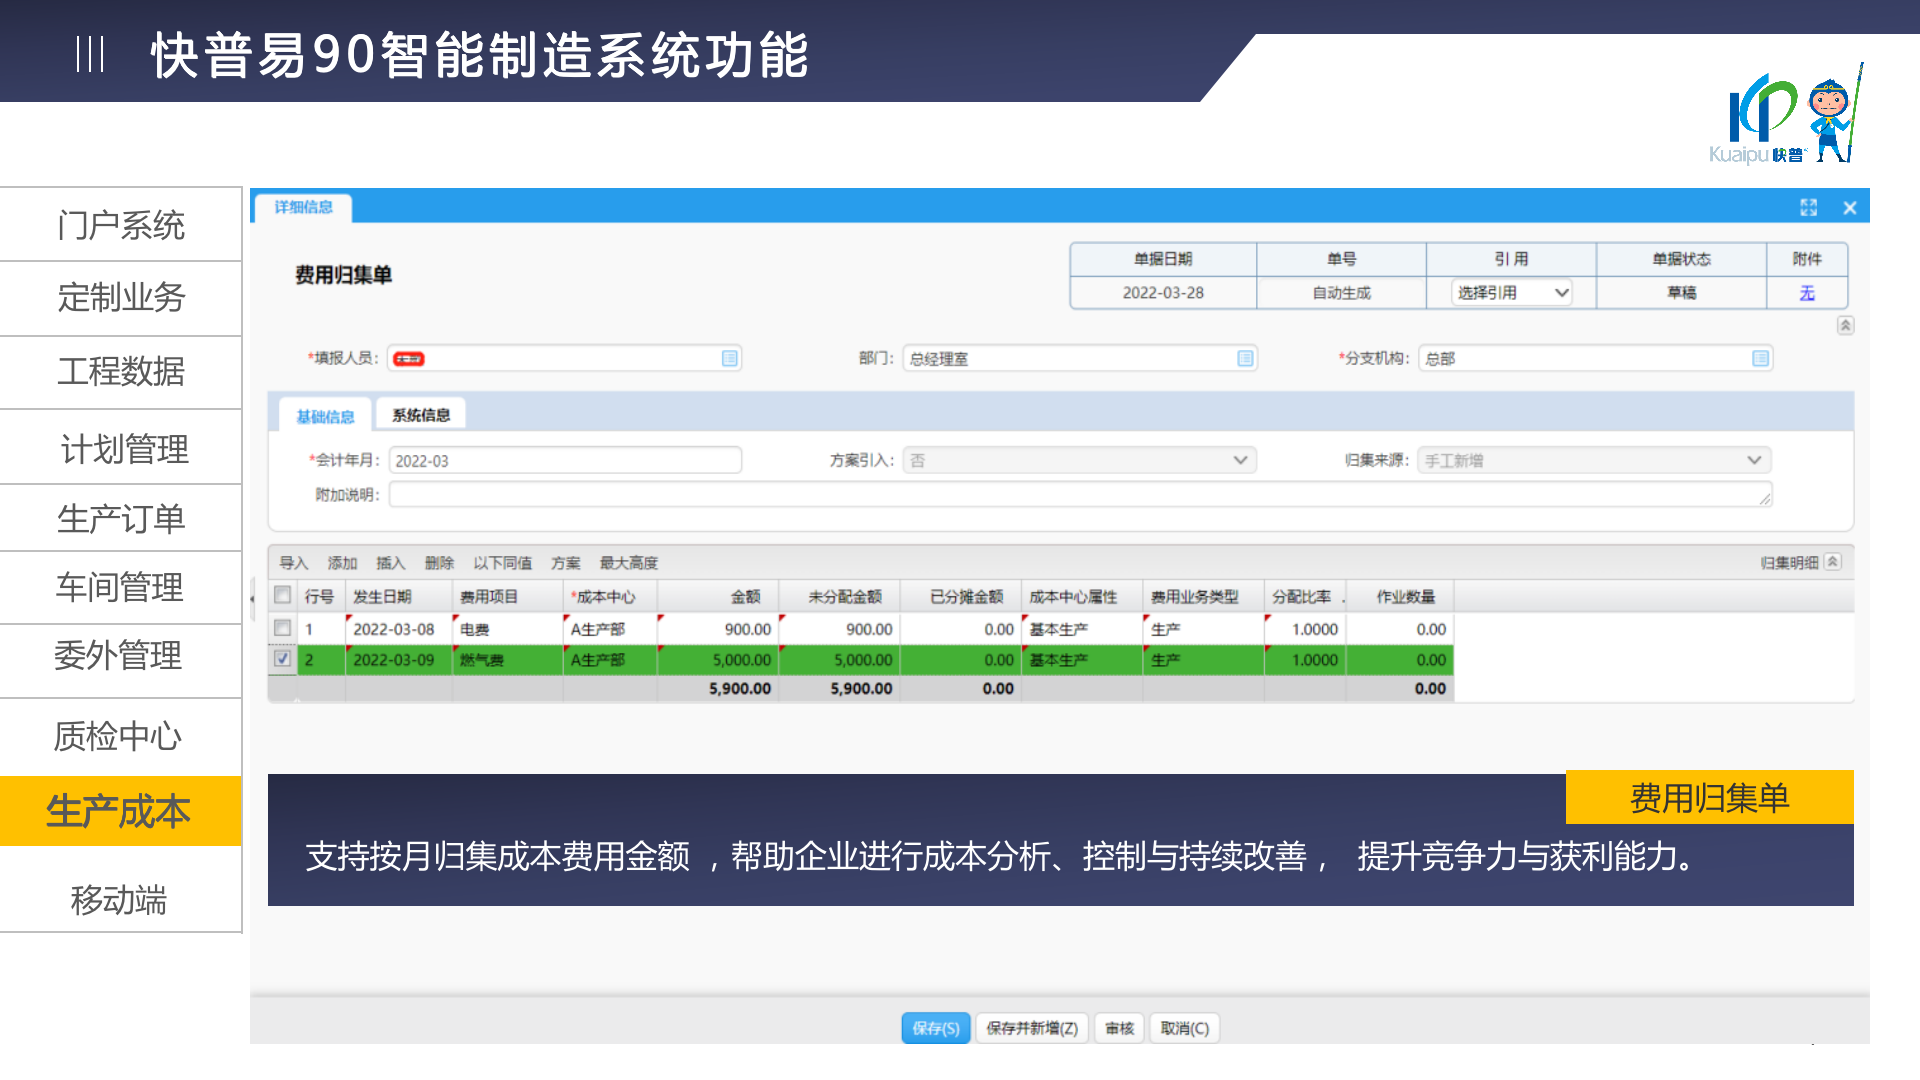This screenshot has width=1920, height=1080.
Task: Open lookup icon in 填报人员 field
Action: point(730,358)
